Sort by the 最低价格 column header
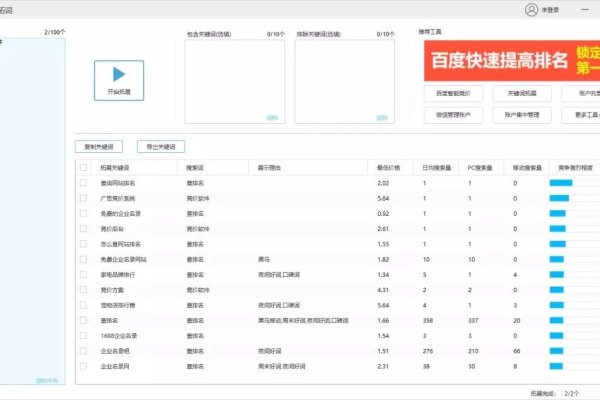 coord(388,168)
